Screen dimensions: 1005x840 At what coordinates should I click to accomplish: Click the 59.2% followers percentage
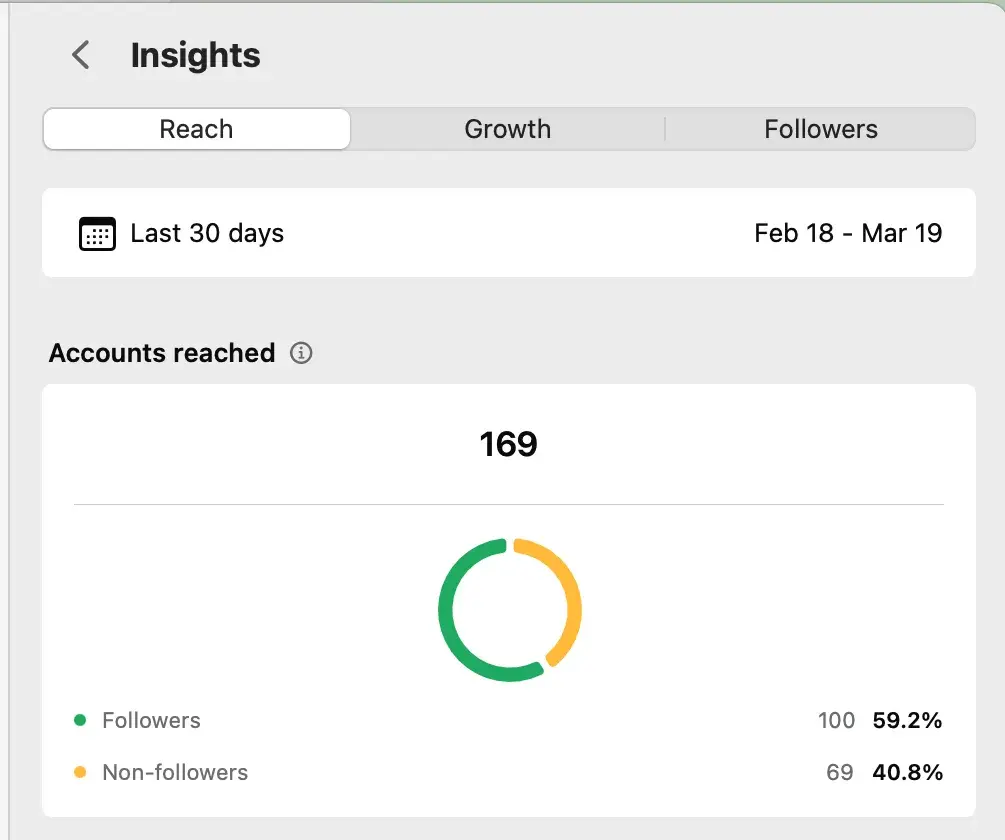point(907,720)
